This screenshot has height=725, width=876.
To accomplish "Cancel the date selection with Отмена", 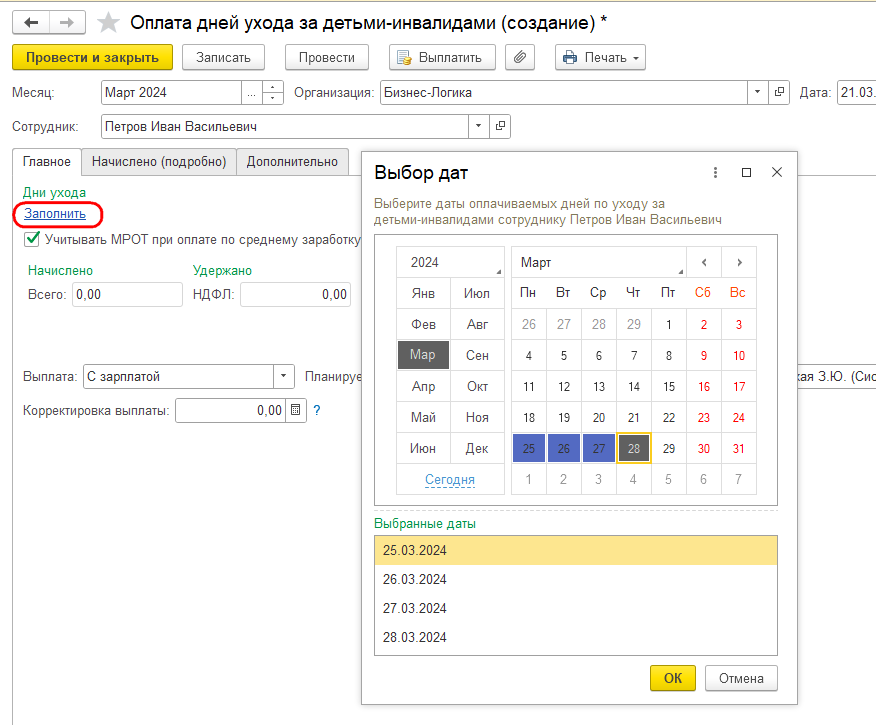I will (x=741, y=678).
